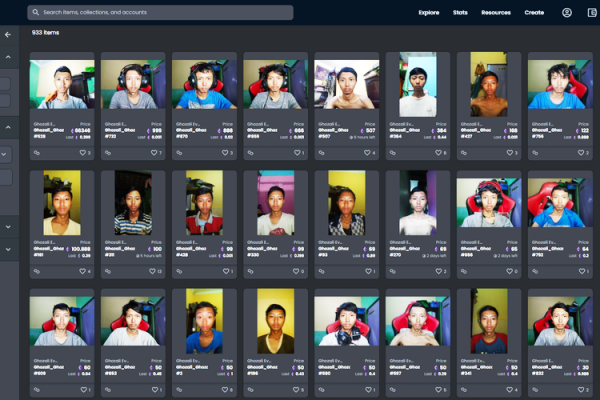Screen dimensions: 600x400
Task: Click the link icon on item #507
Action: [322, 153]
